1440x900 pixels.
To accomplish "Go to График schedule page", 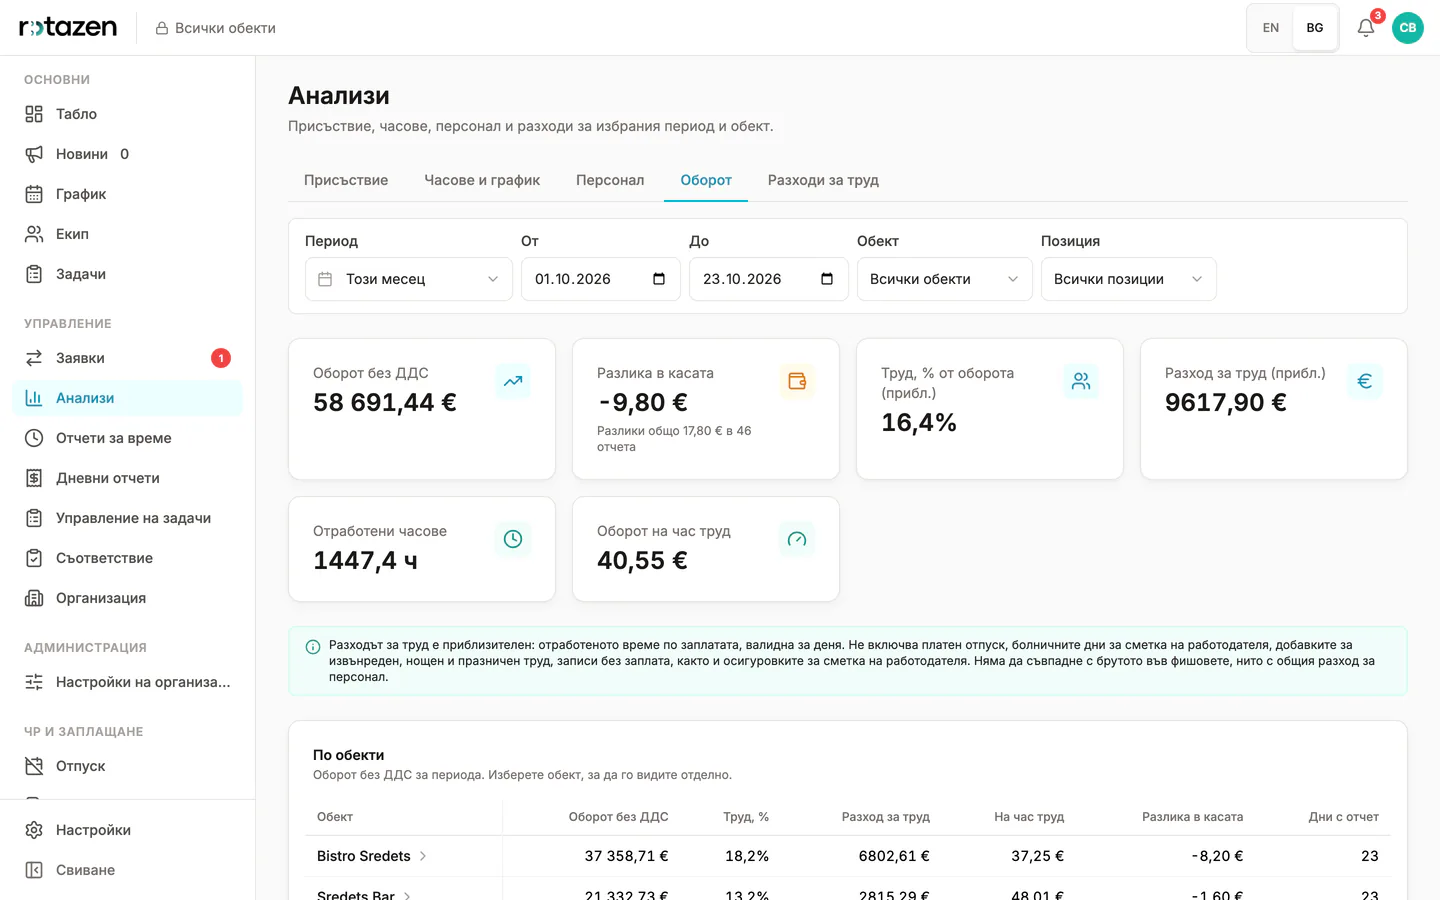I will 128,194.
